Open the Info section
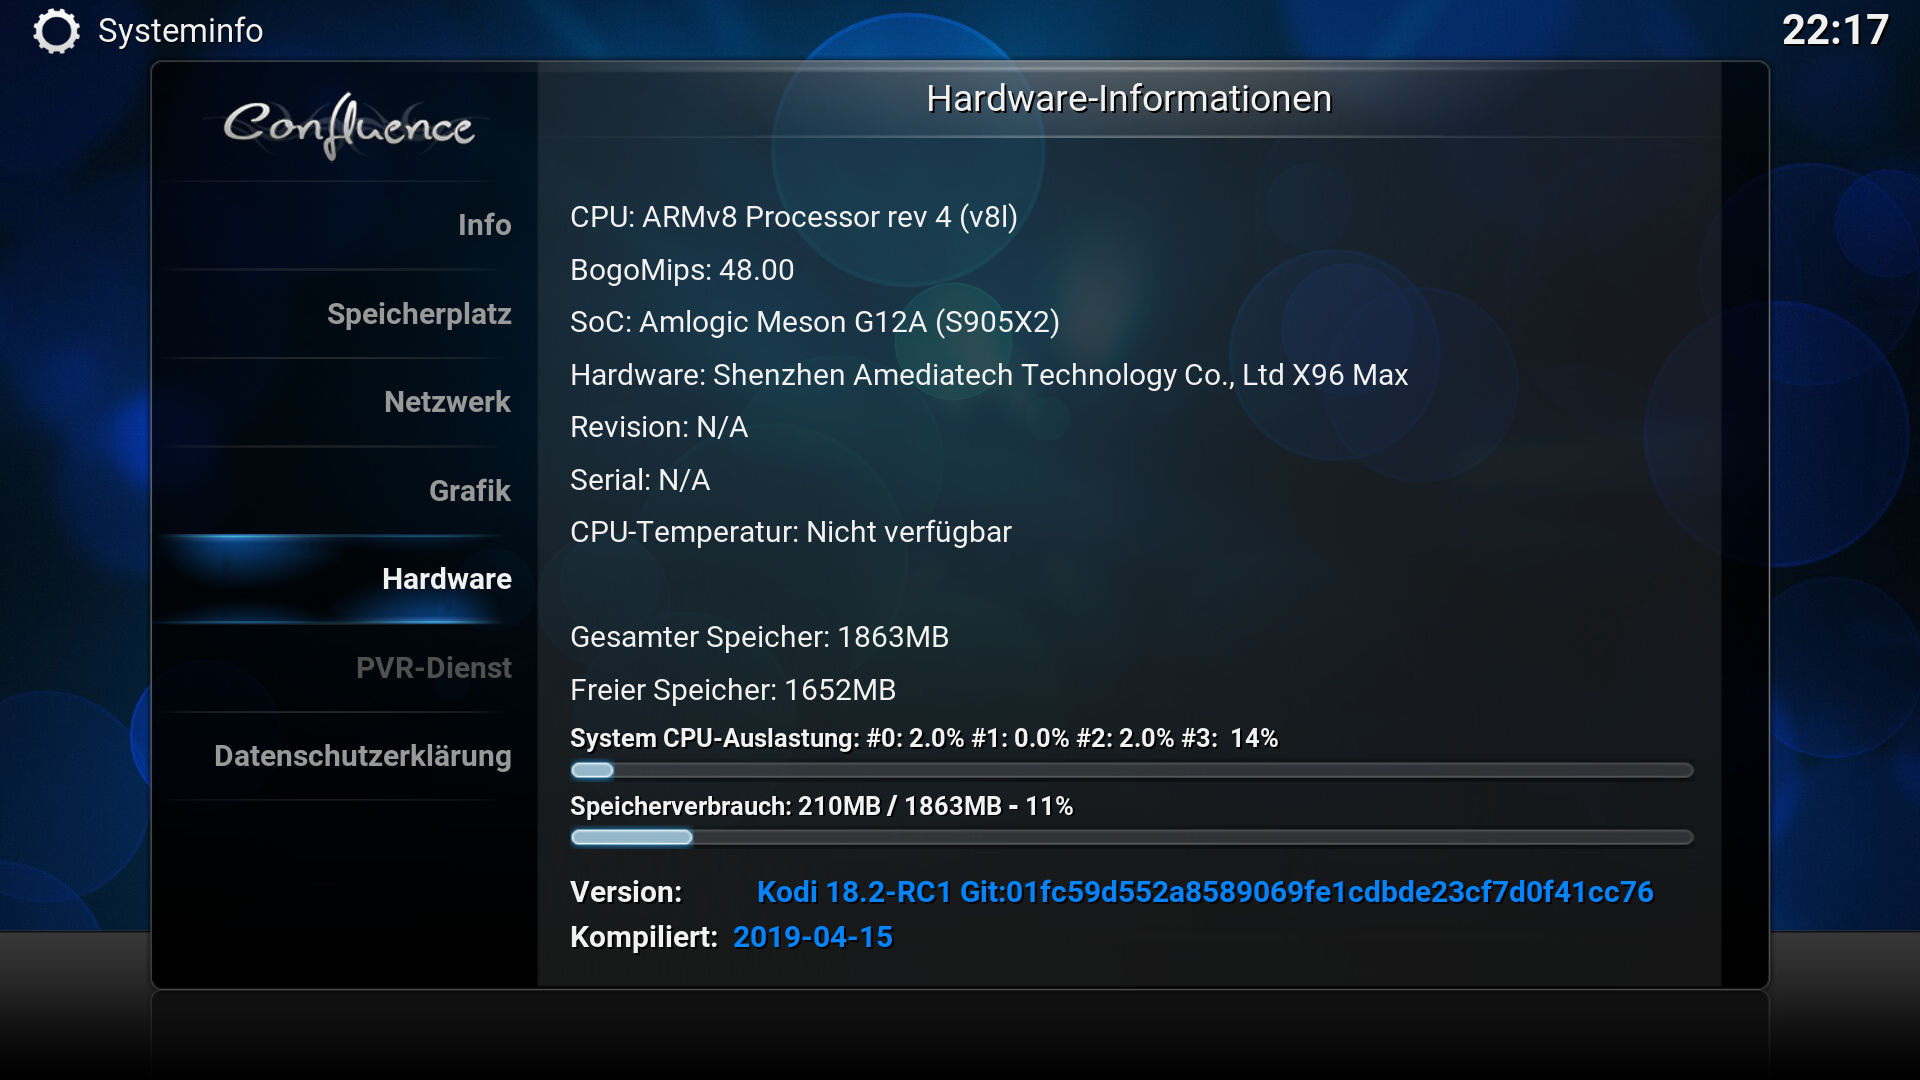The height and width of the screenshot is (1080, 1920). pos(345,225)
